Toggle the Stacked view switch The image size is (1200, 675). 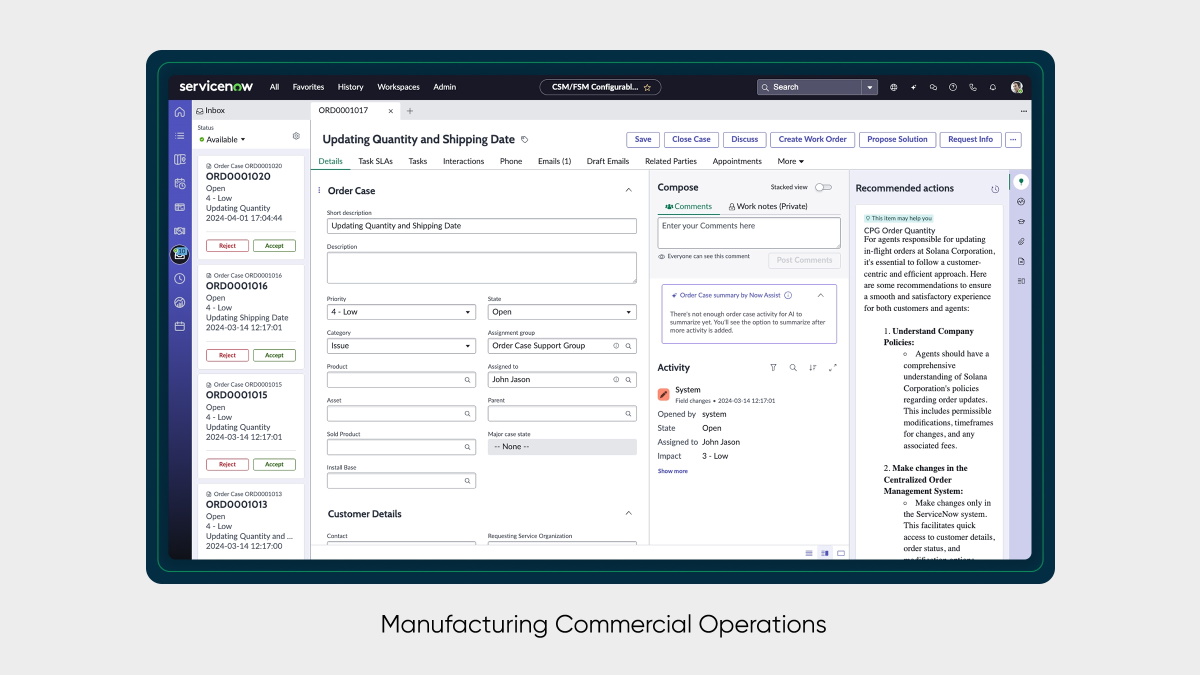tap(823, 187)
